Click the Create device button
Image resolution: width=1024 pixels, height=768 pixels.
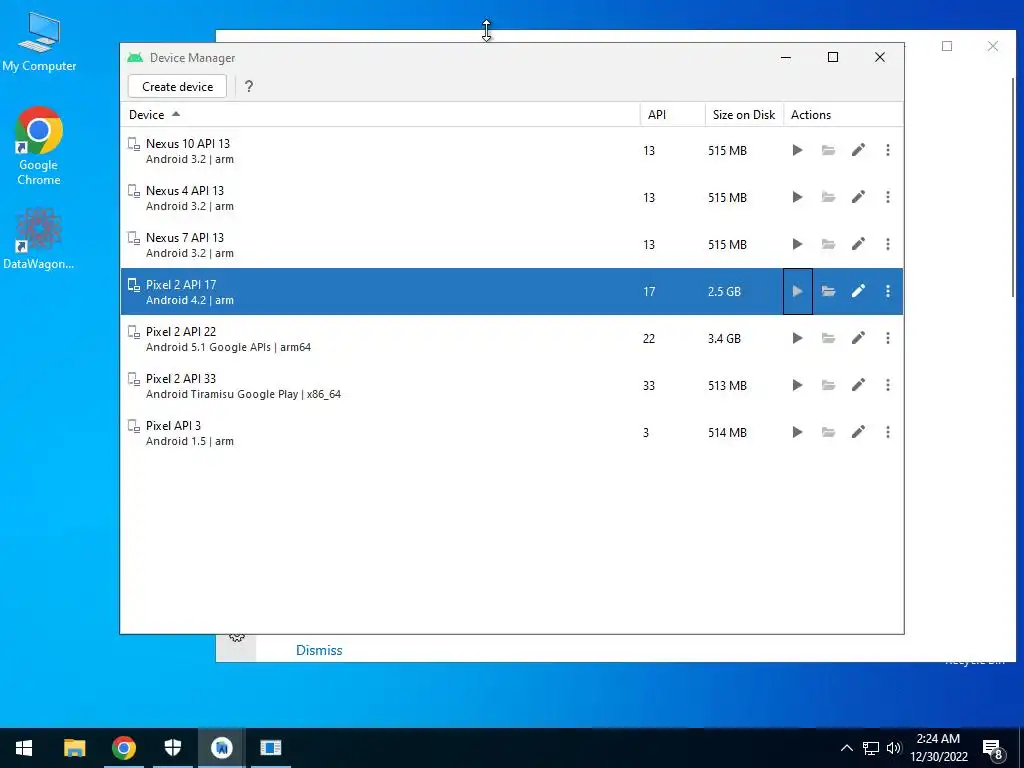click(177, 86)
